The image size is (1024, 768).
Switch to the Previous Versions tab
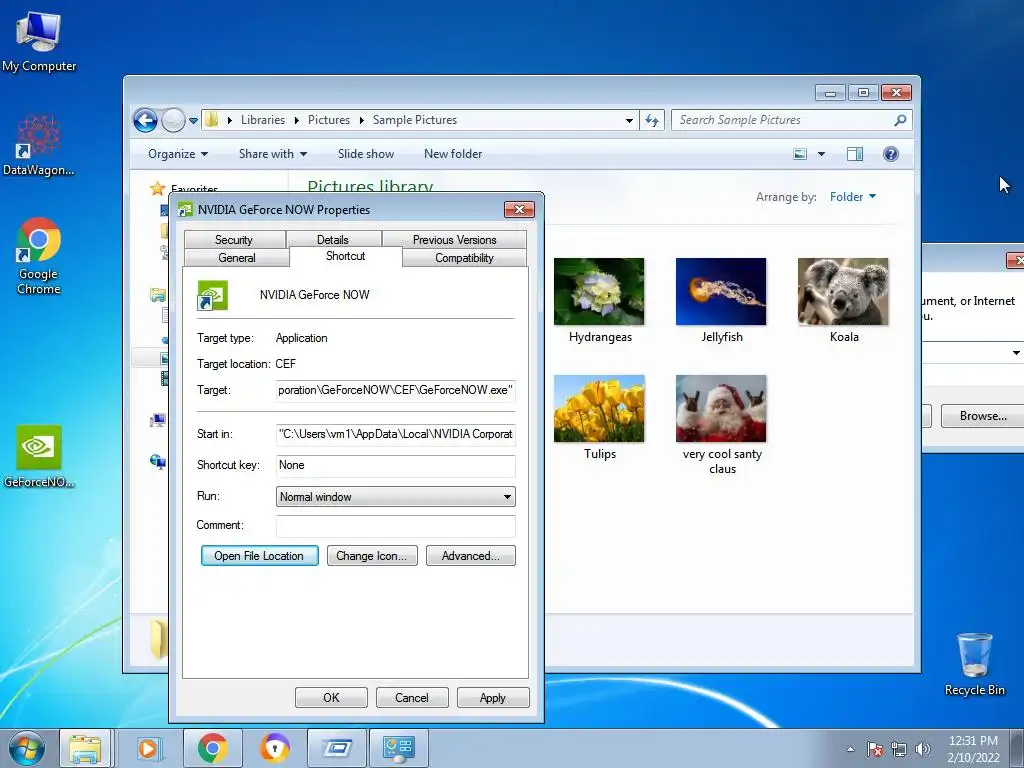(x=455, y=240)
